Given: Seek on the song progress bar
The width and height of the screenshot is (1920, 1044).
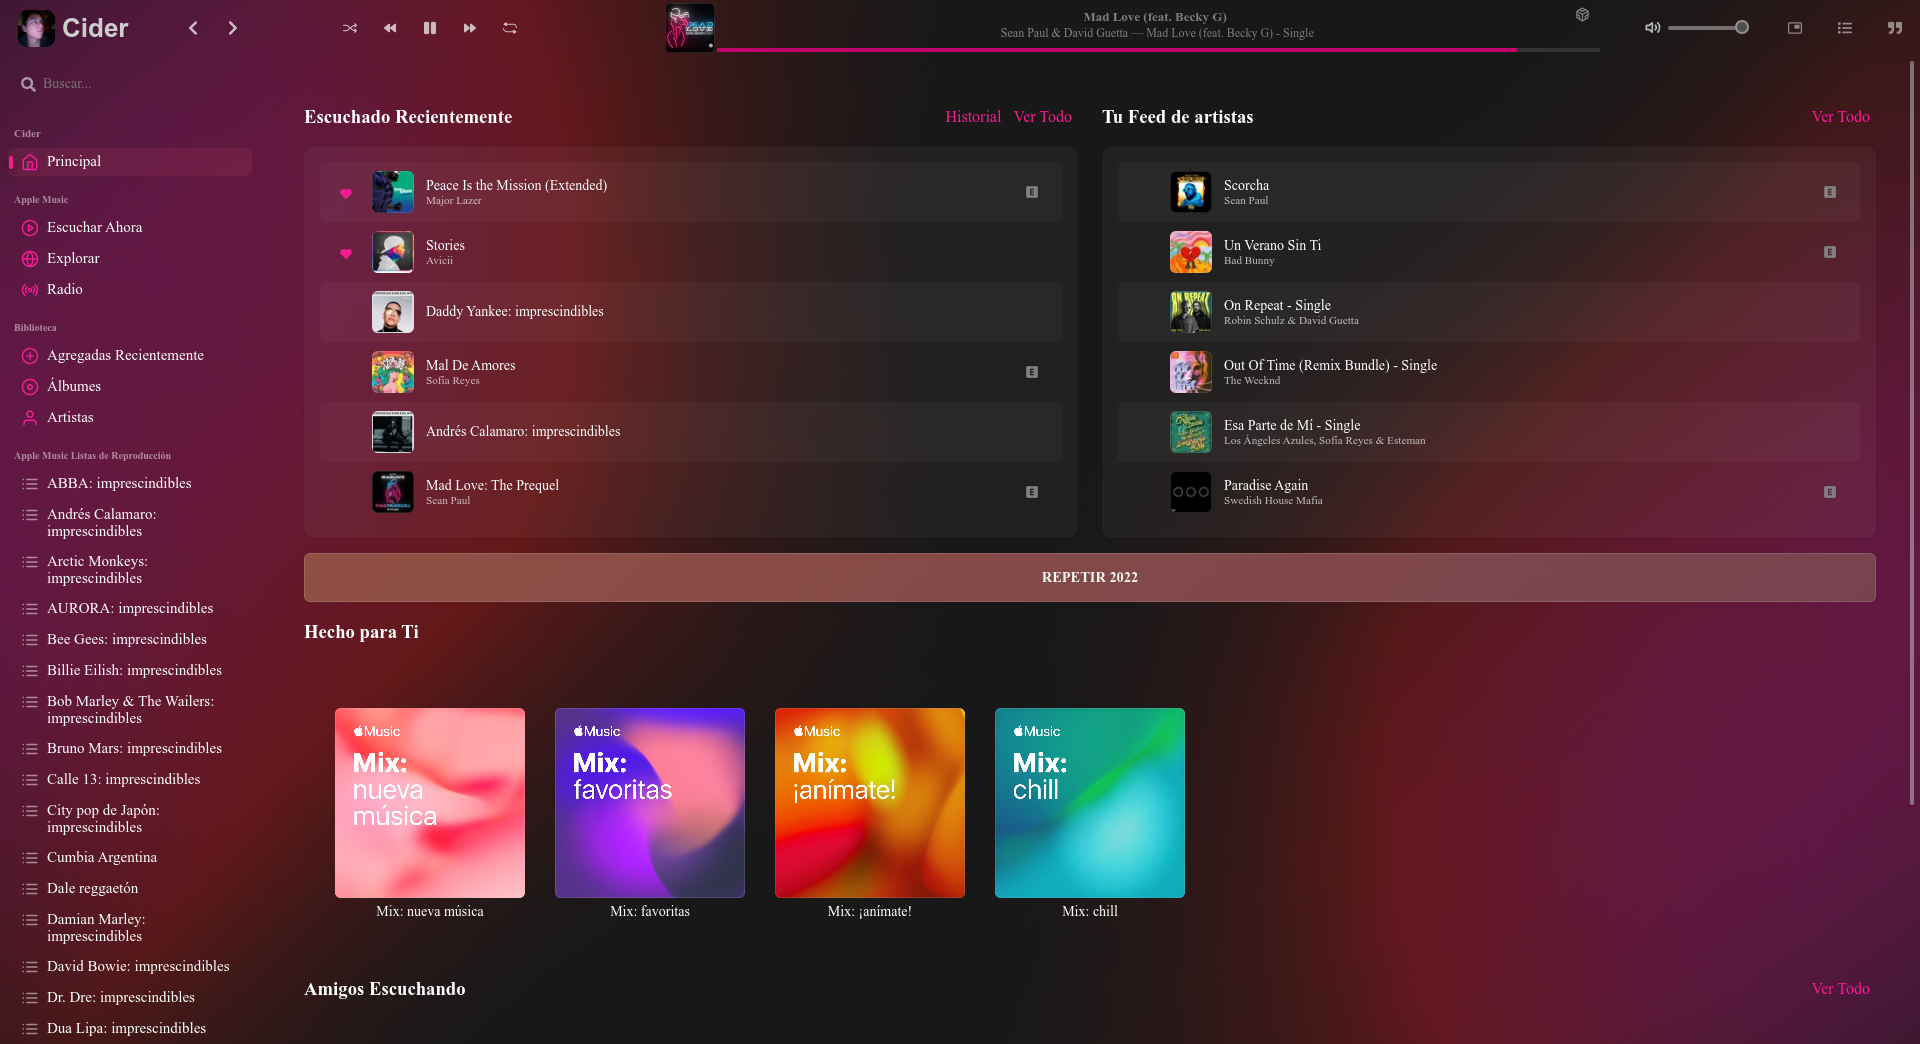Looking at the screenshot, I should pos(1158,49).
